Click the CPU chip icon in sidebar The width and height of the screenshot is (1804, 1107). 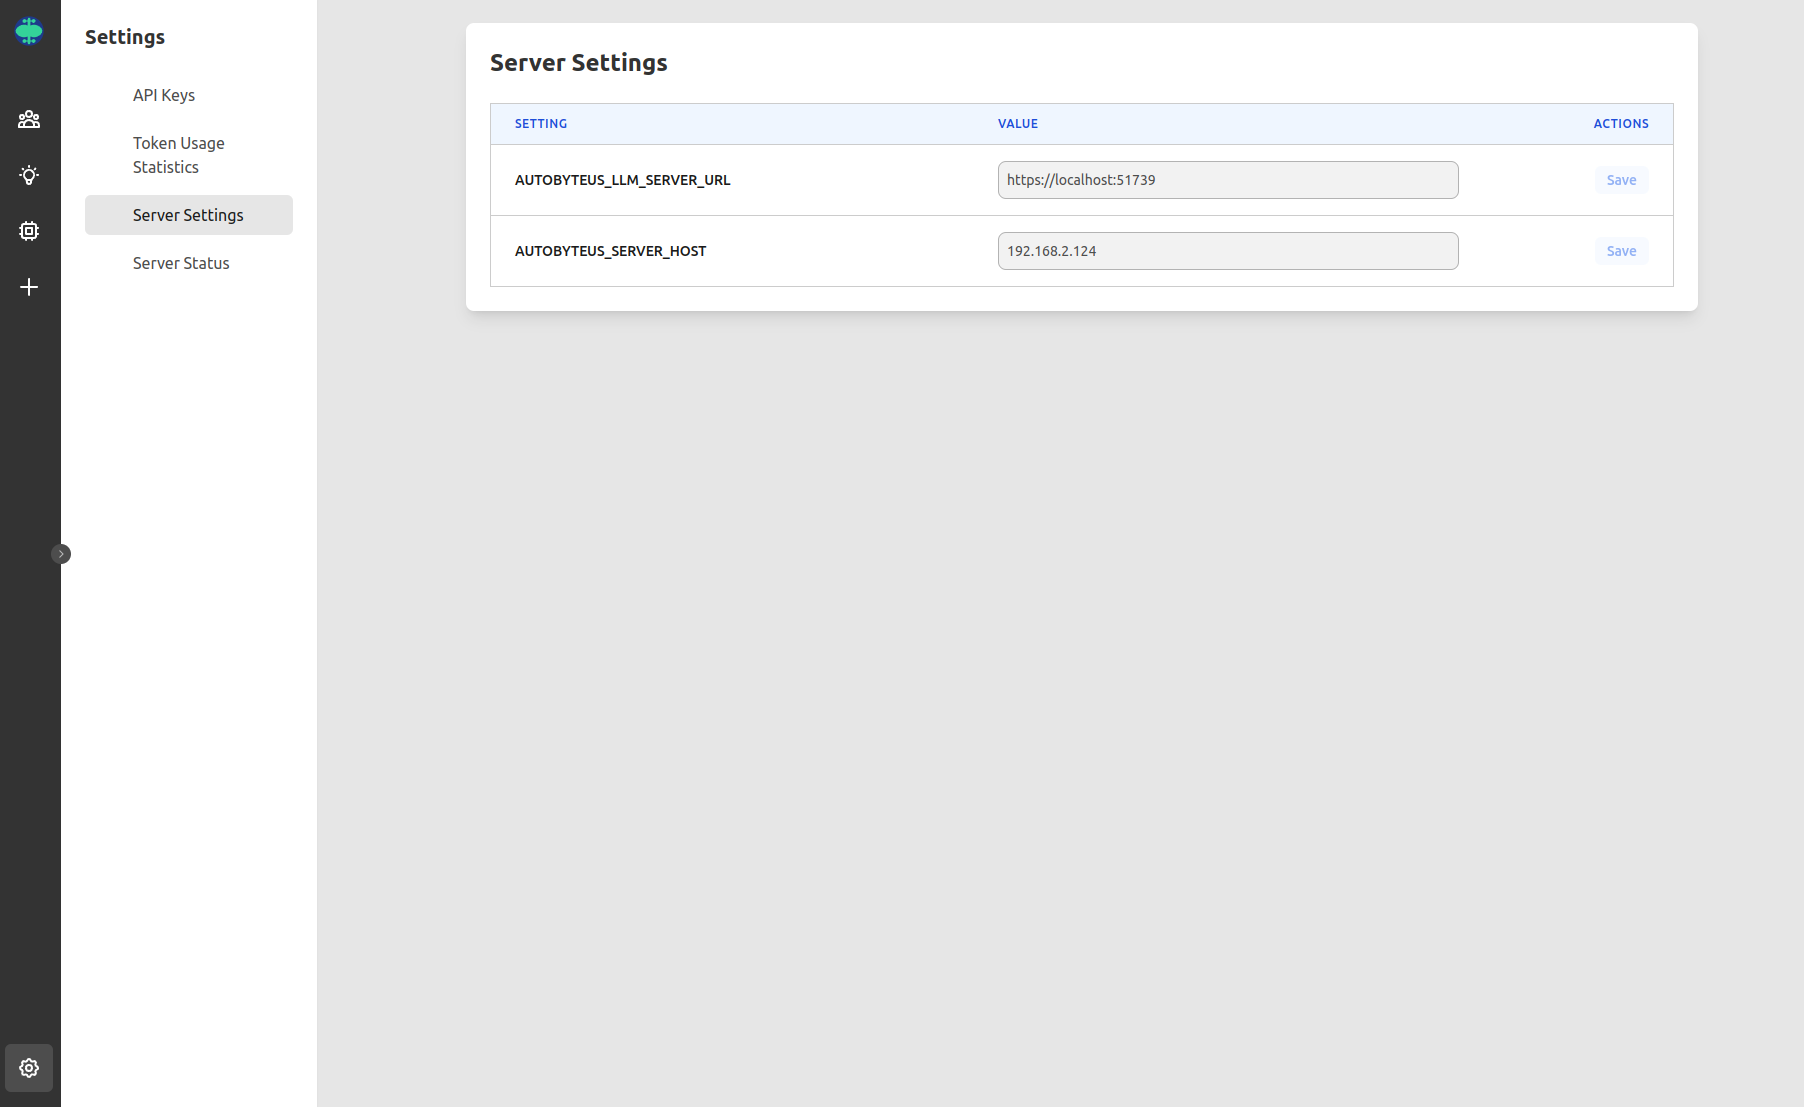point(29,231)
